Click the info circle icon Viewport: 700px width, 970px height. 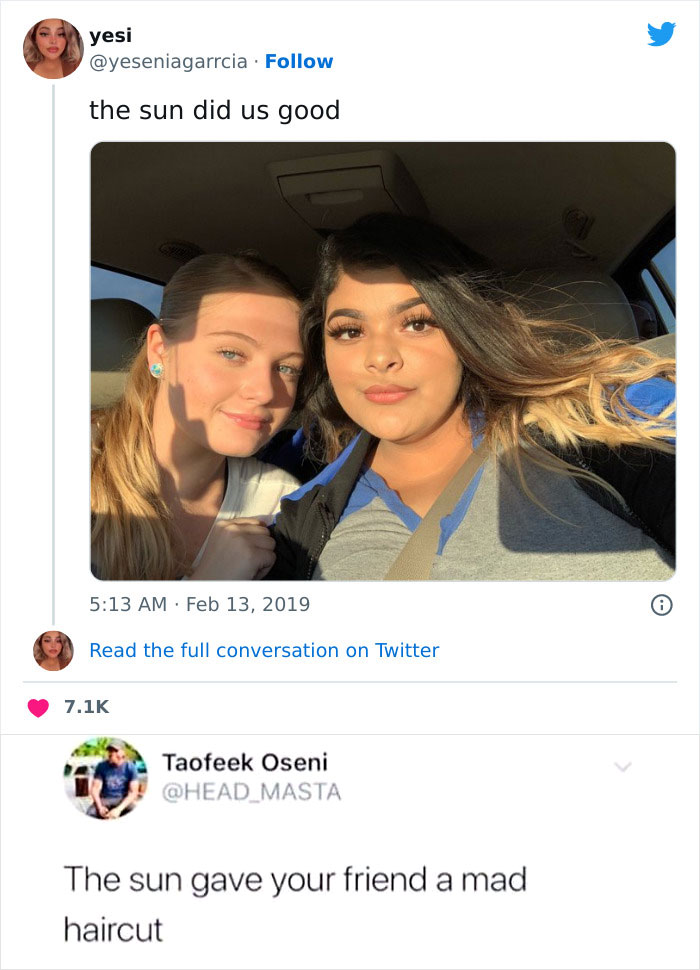tap(661, 605)
